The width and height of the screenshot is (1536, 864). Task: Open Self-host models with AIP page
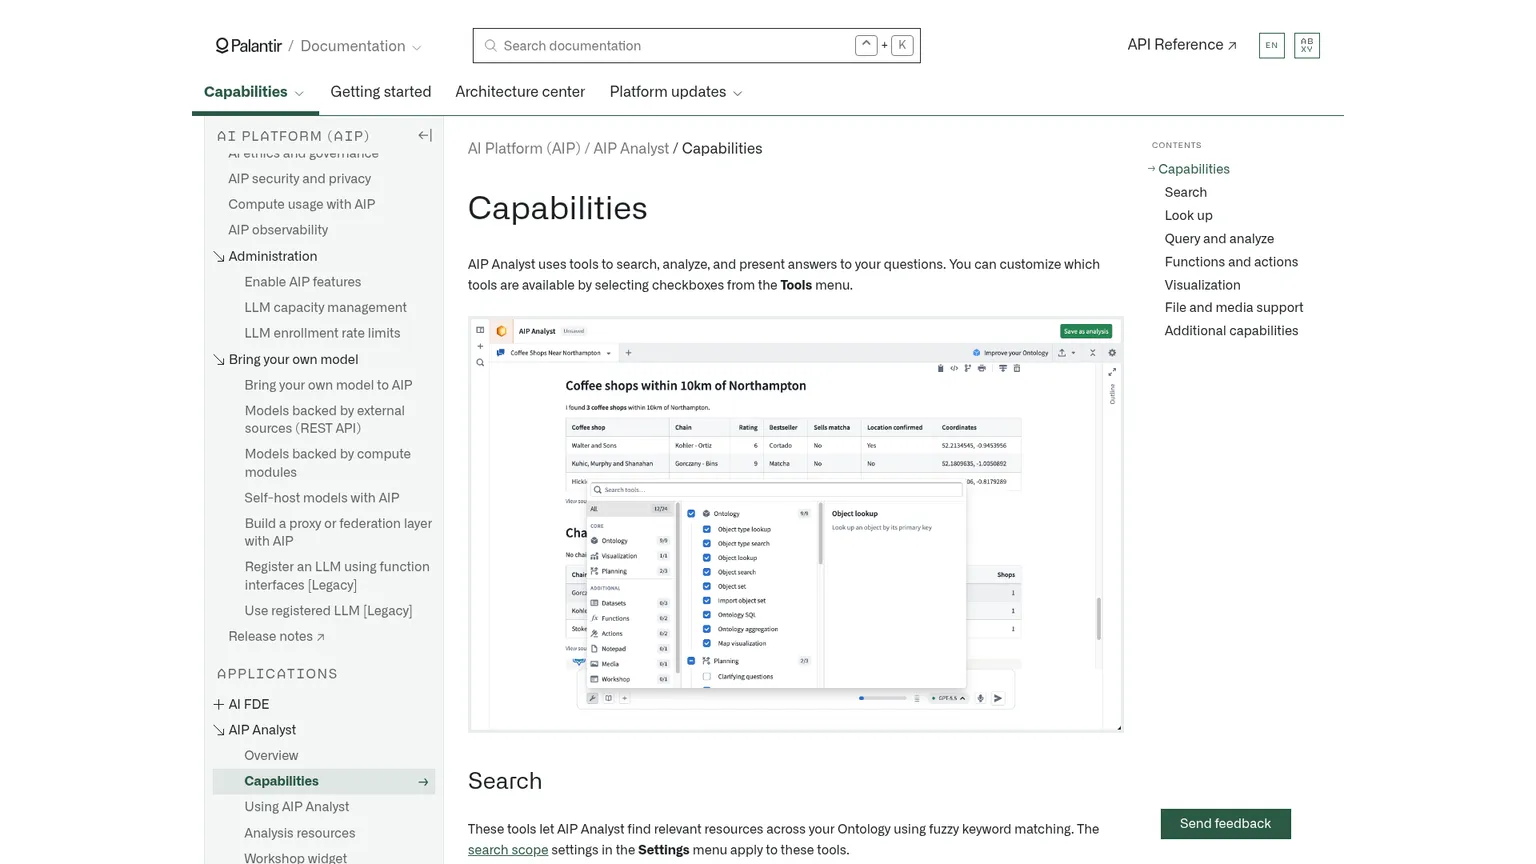(x=322, y=498)
